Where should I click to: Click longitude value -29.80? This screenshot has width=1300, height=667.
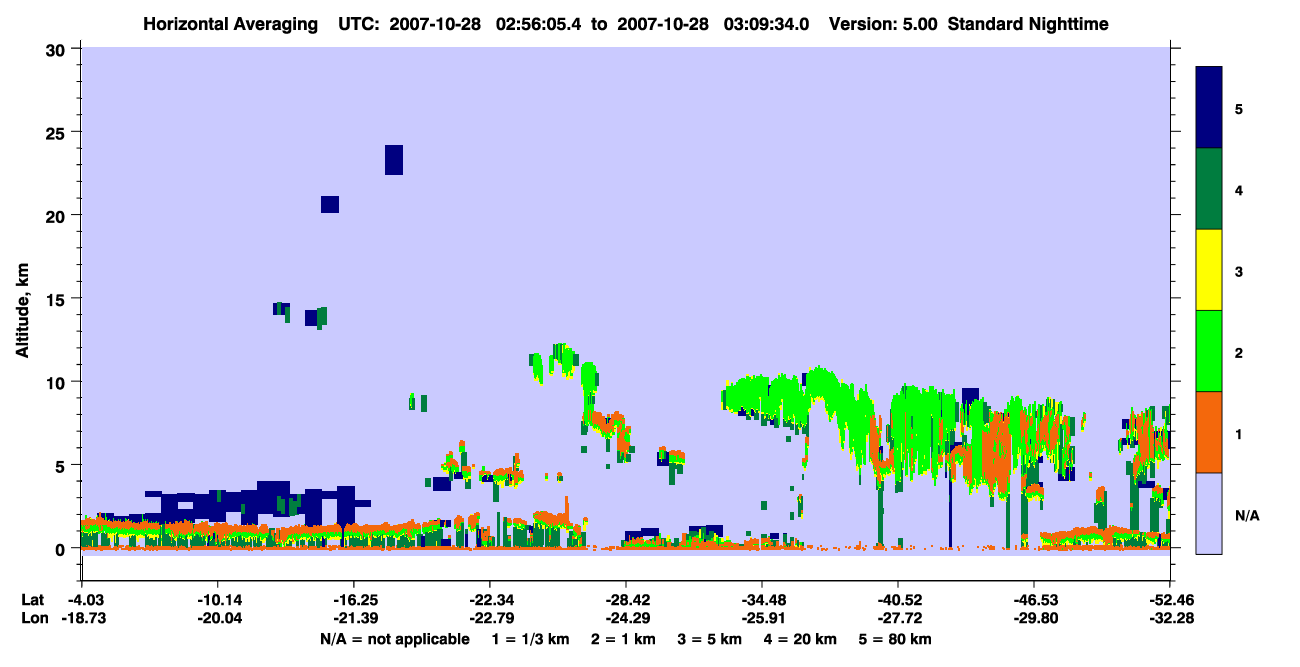pos(1033,618)
